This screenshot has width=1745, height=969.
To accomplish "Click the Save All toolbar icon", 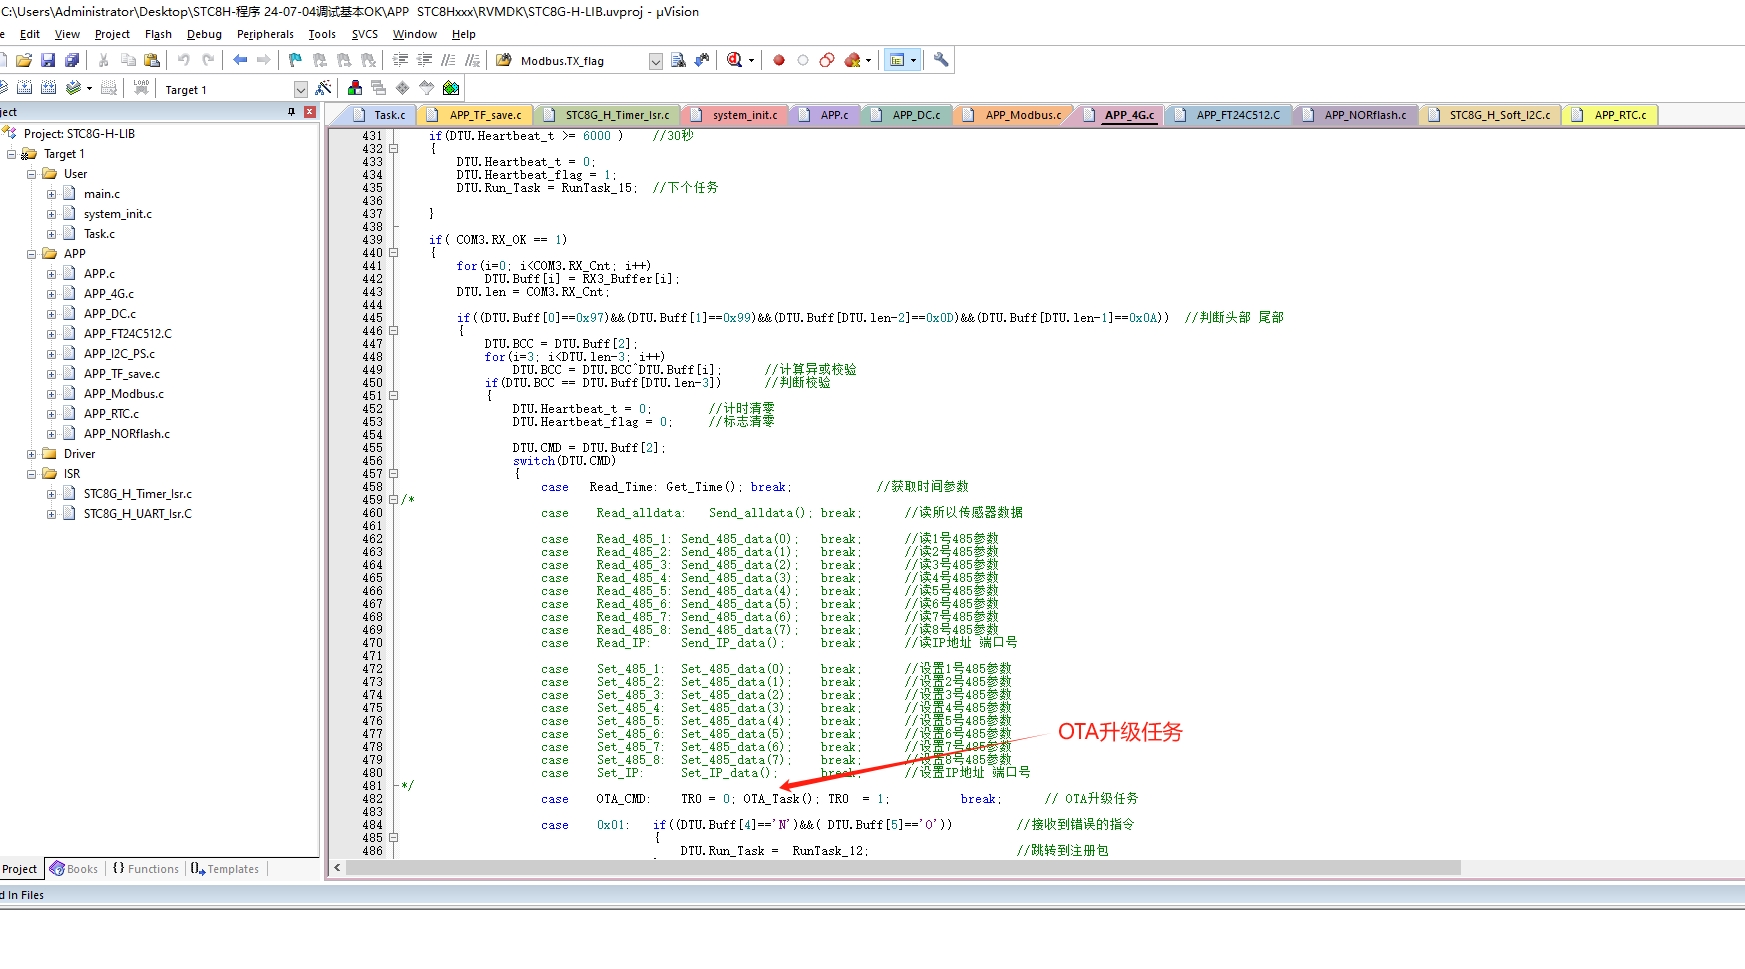I will (72, 61).
